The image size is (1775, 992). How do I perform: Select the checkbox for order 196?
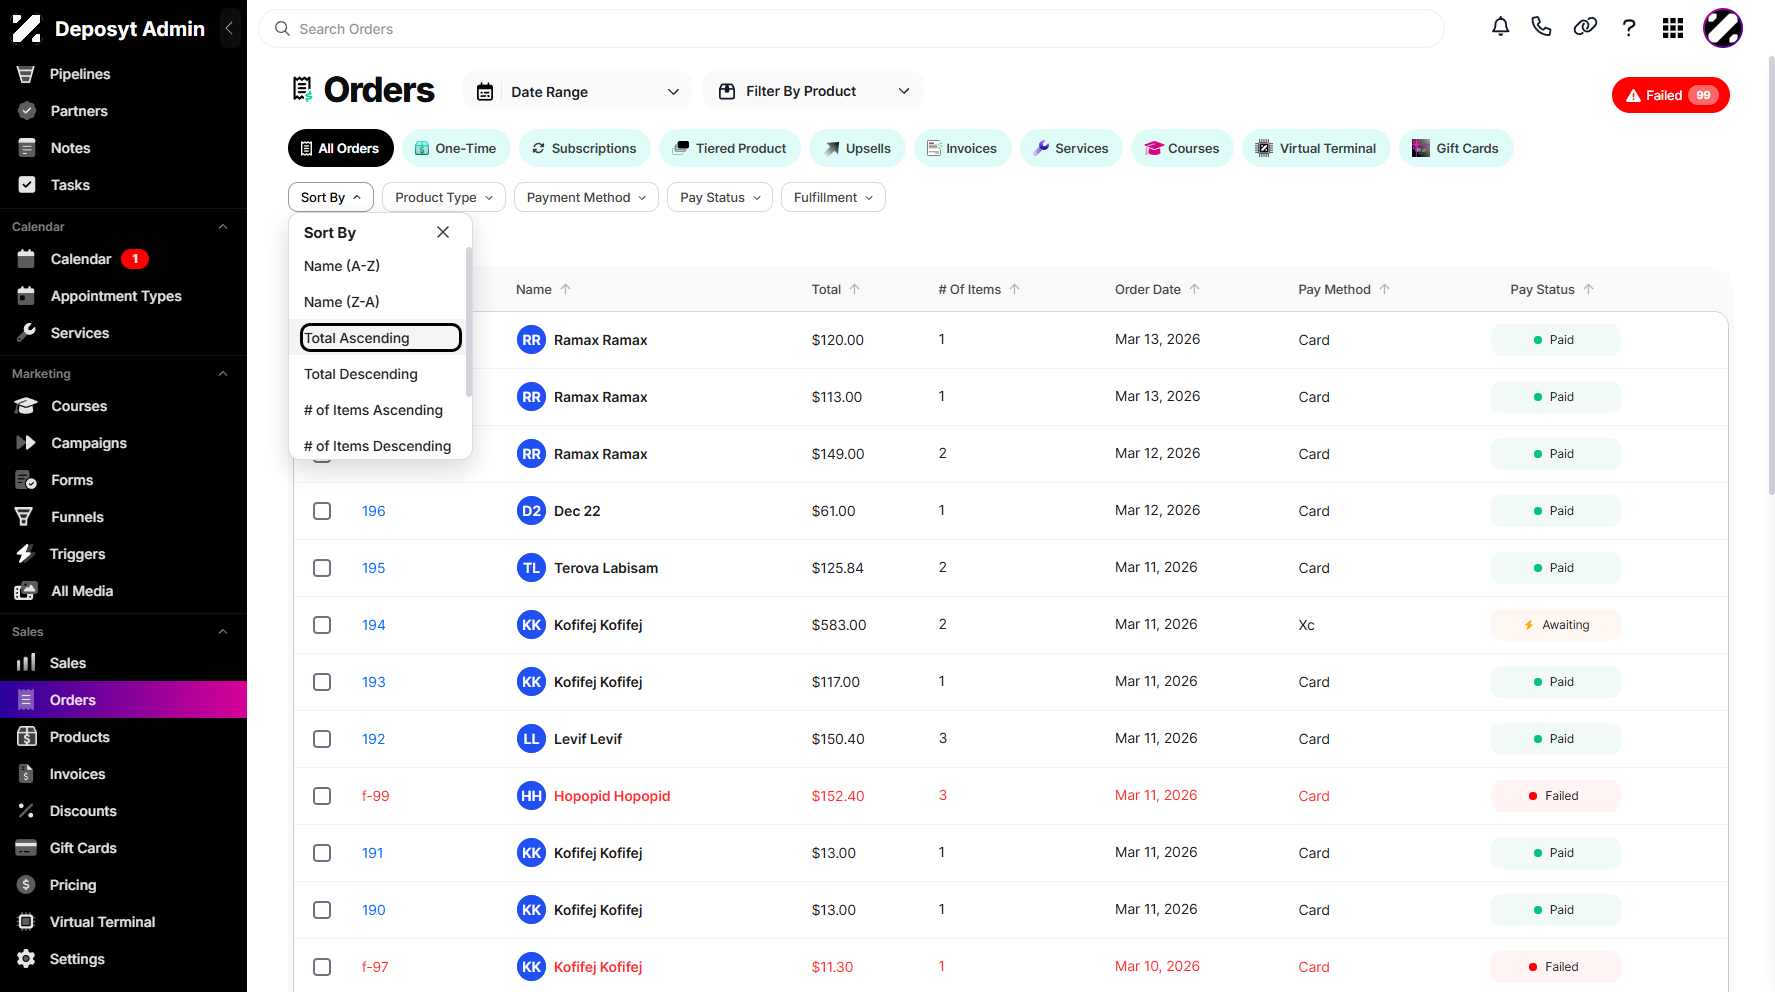322,511
